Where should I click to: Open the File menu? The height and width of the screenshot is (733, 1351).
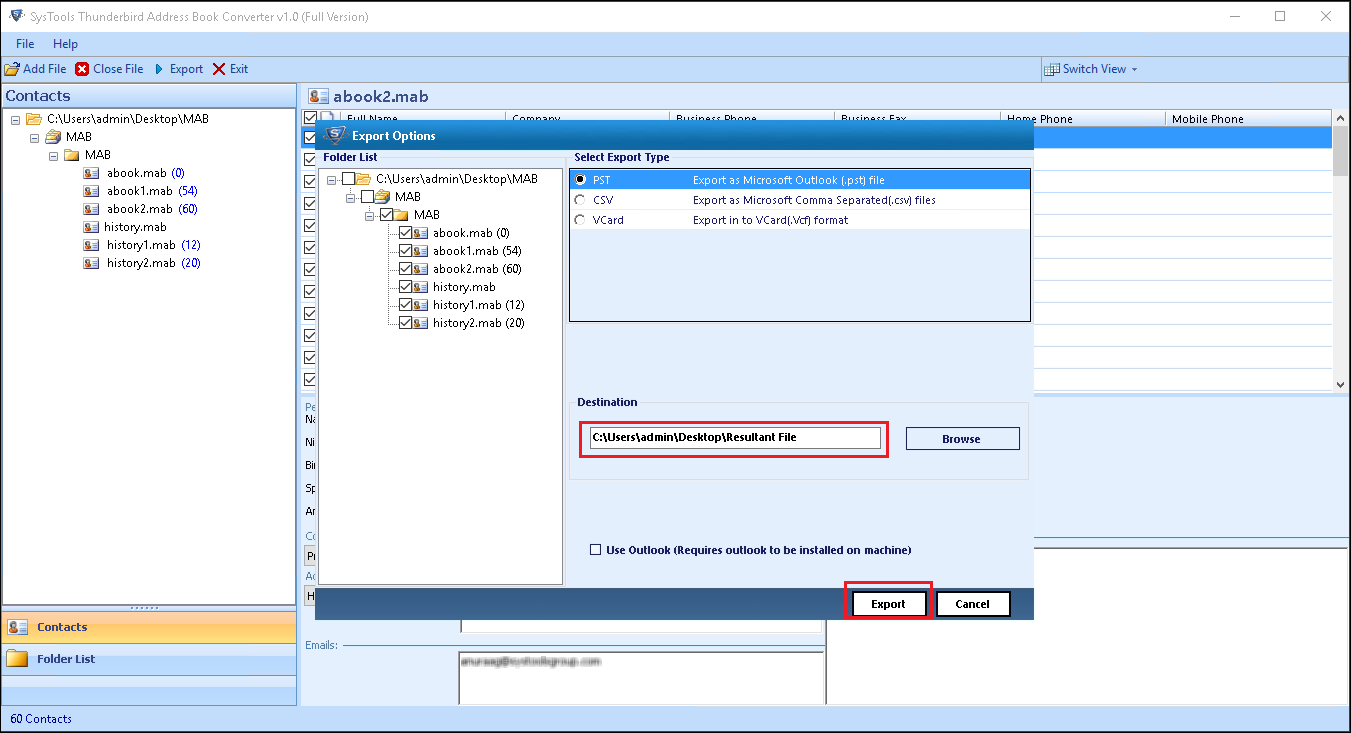pyautogui.click(x=24, y=43)
